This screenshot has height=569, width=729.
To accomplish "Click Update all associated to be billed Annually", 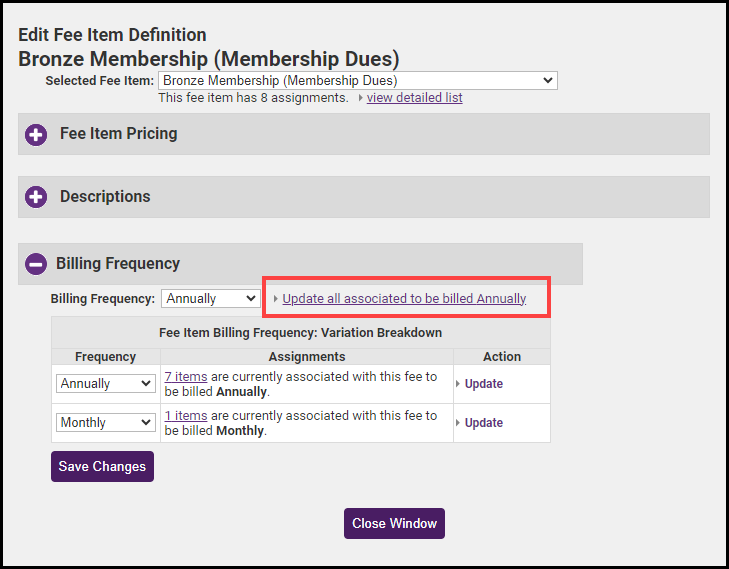I will coord(404,298).
